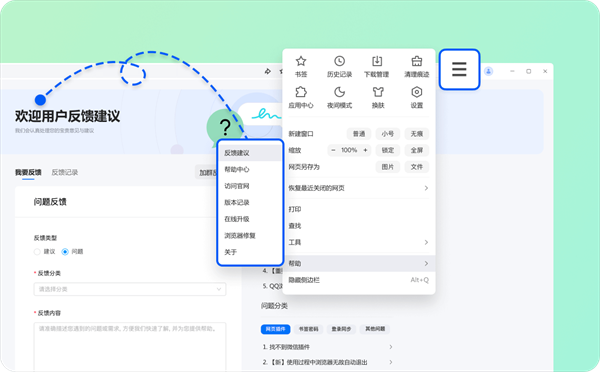
Task: Open the 书签 bookmarks star icon
Action: (301, 61)
